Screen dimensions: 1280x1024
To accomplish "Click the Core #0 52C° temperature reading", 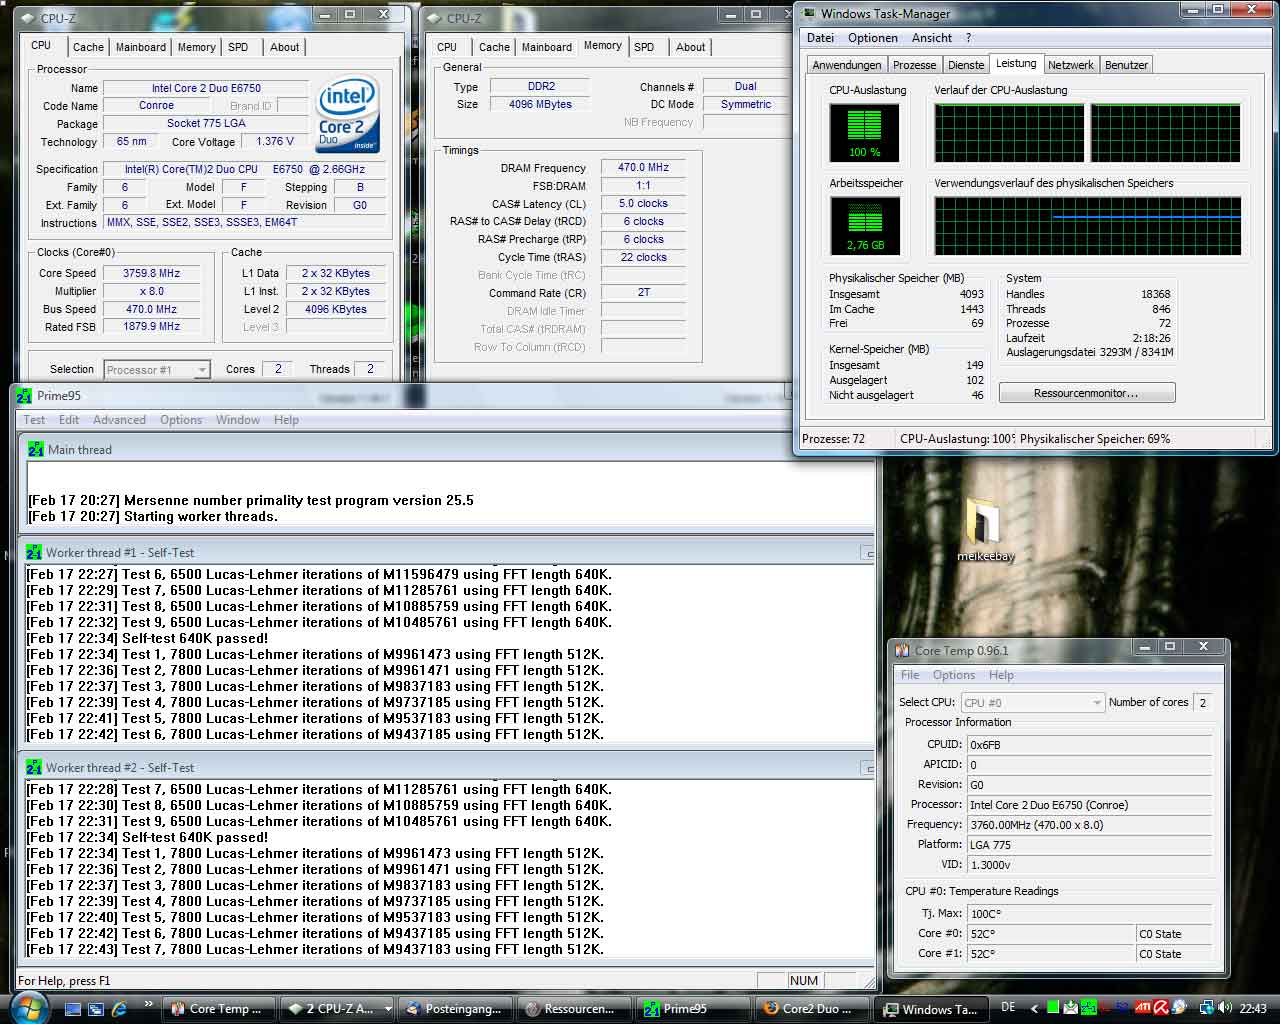I will pos(1050,934).
